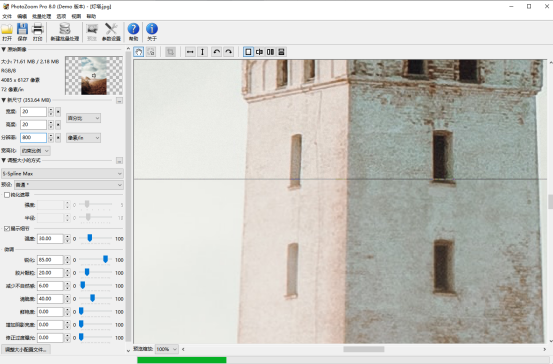Flip the image vertically
This screenshot has height=364, width=553.
[x=202, y=52]
